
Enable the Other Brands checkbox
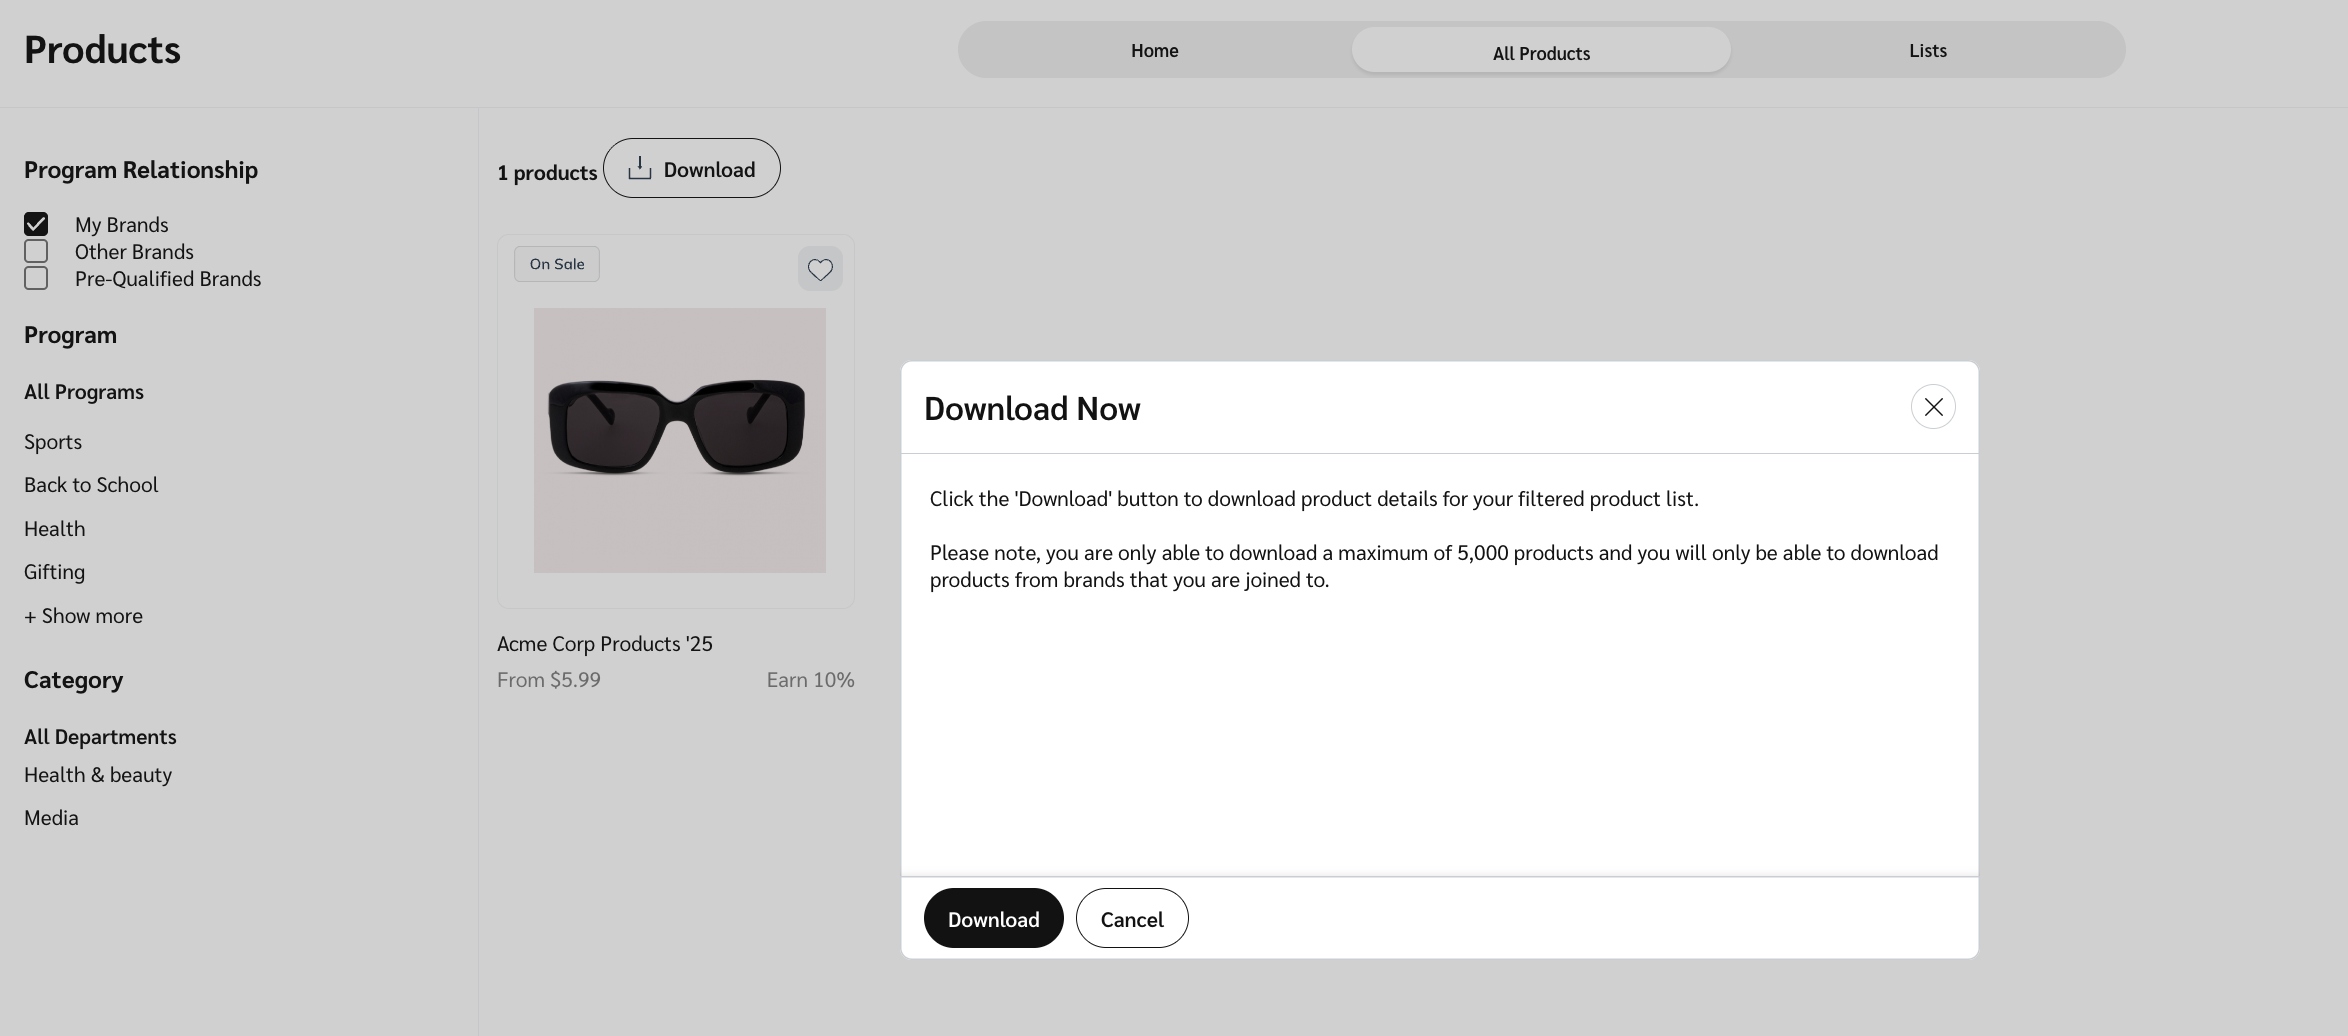(36, 251)
